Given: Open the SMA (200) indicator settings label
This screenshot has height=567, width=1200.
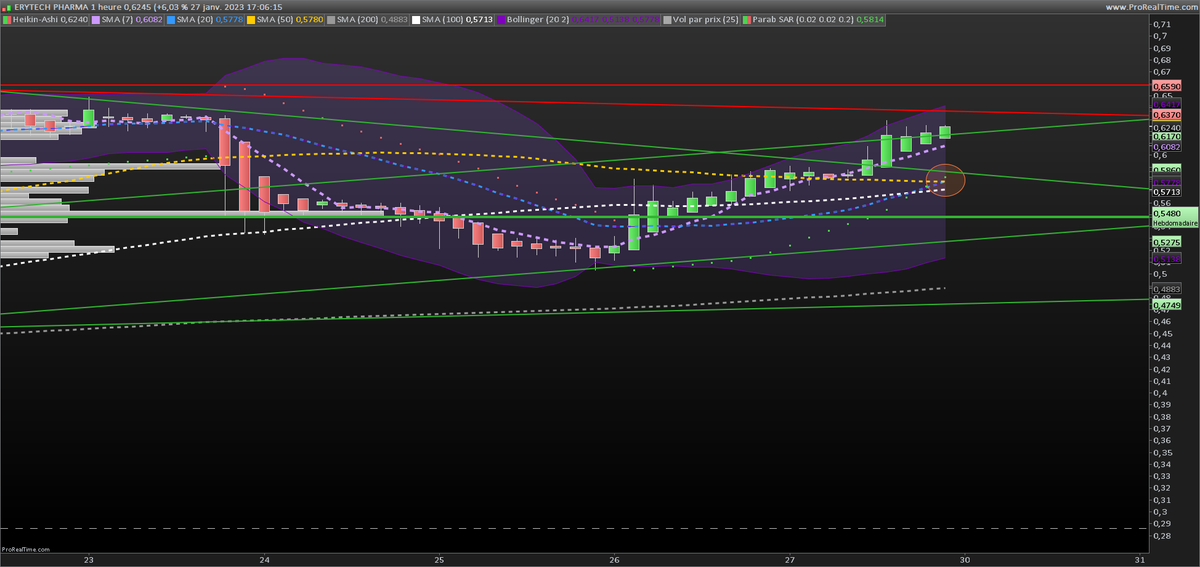Looking at the screenshot, I should point(359,19).
